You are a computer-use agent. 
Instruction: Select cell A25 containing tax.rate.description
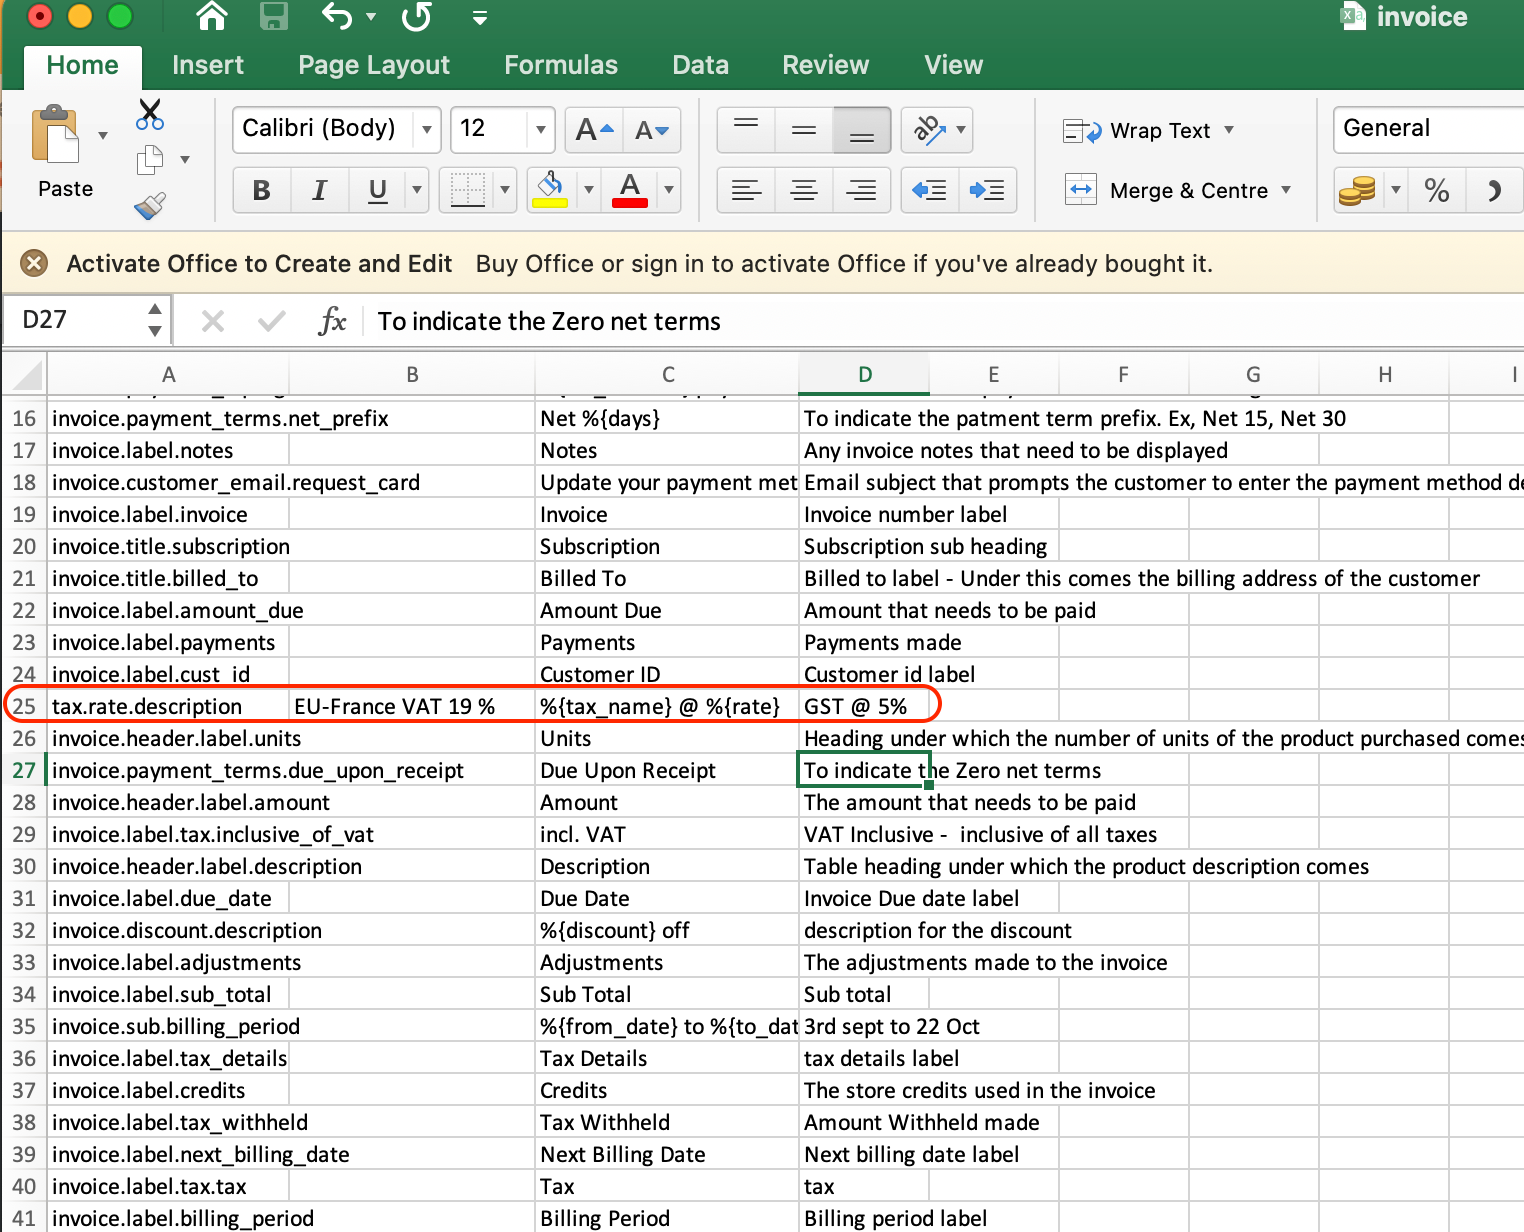point(146,706)
